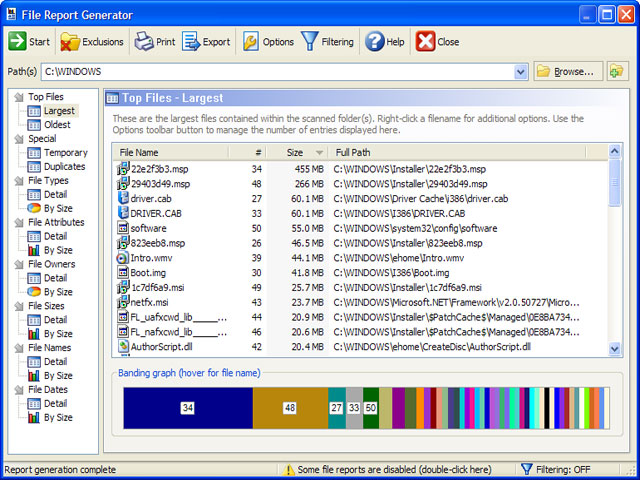Open File Names By Size chart
640x480 pixels.
click(58, 376)
